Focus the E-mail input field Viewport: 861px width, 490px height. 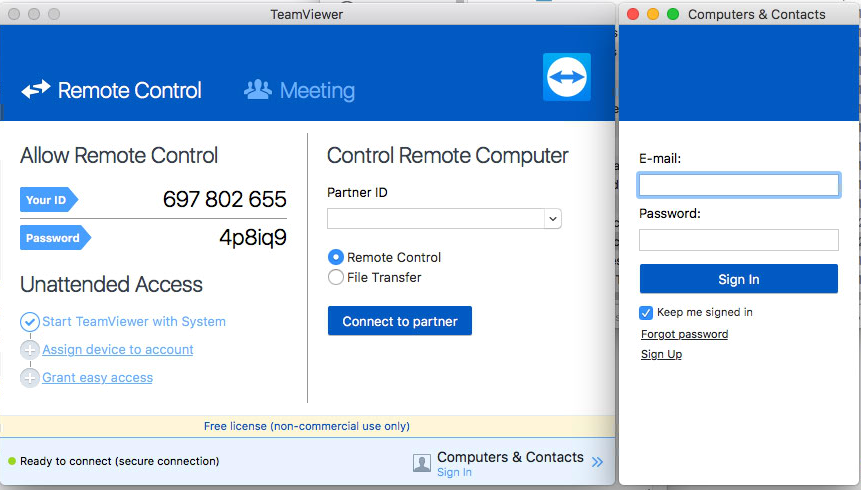point(738,185)
